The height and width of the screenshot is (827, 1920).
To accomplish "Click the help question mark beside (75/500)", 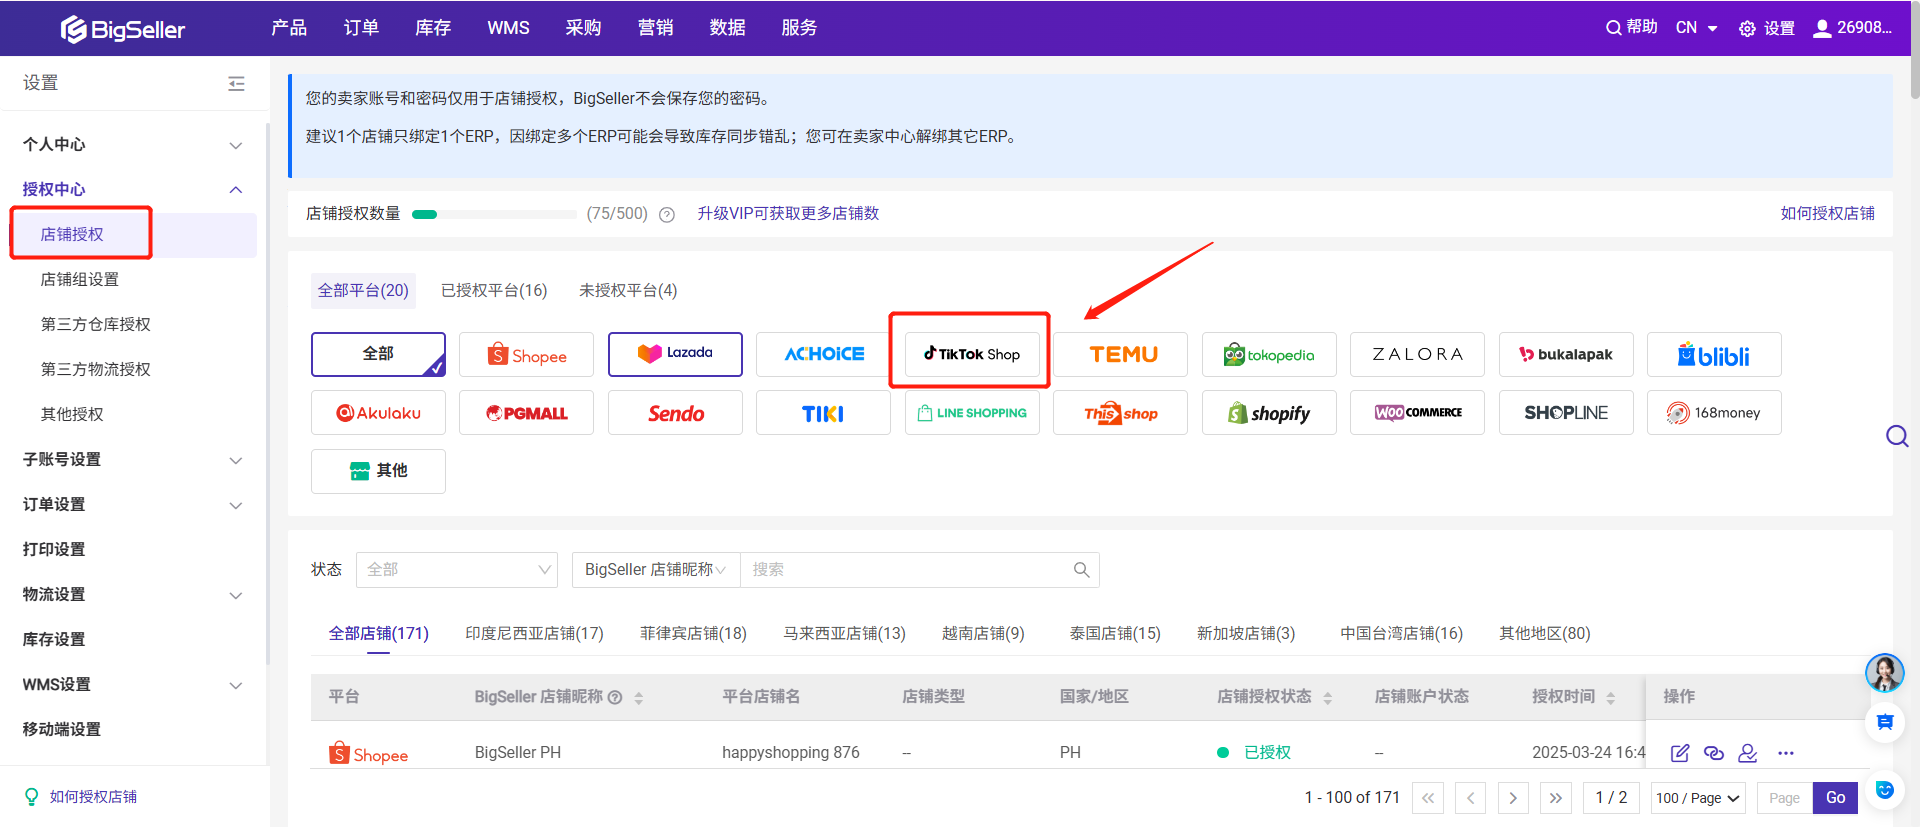I will point(667,214).
